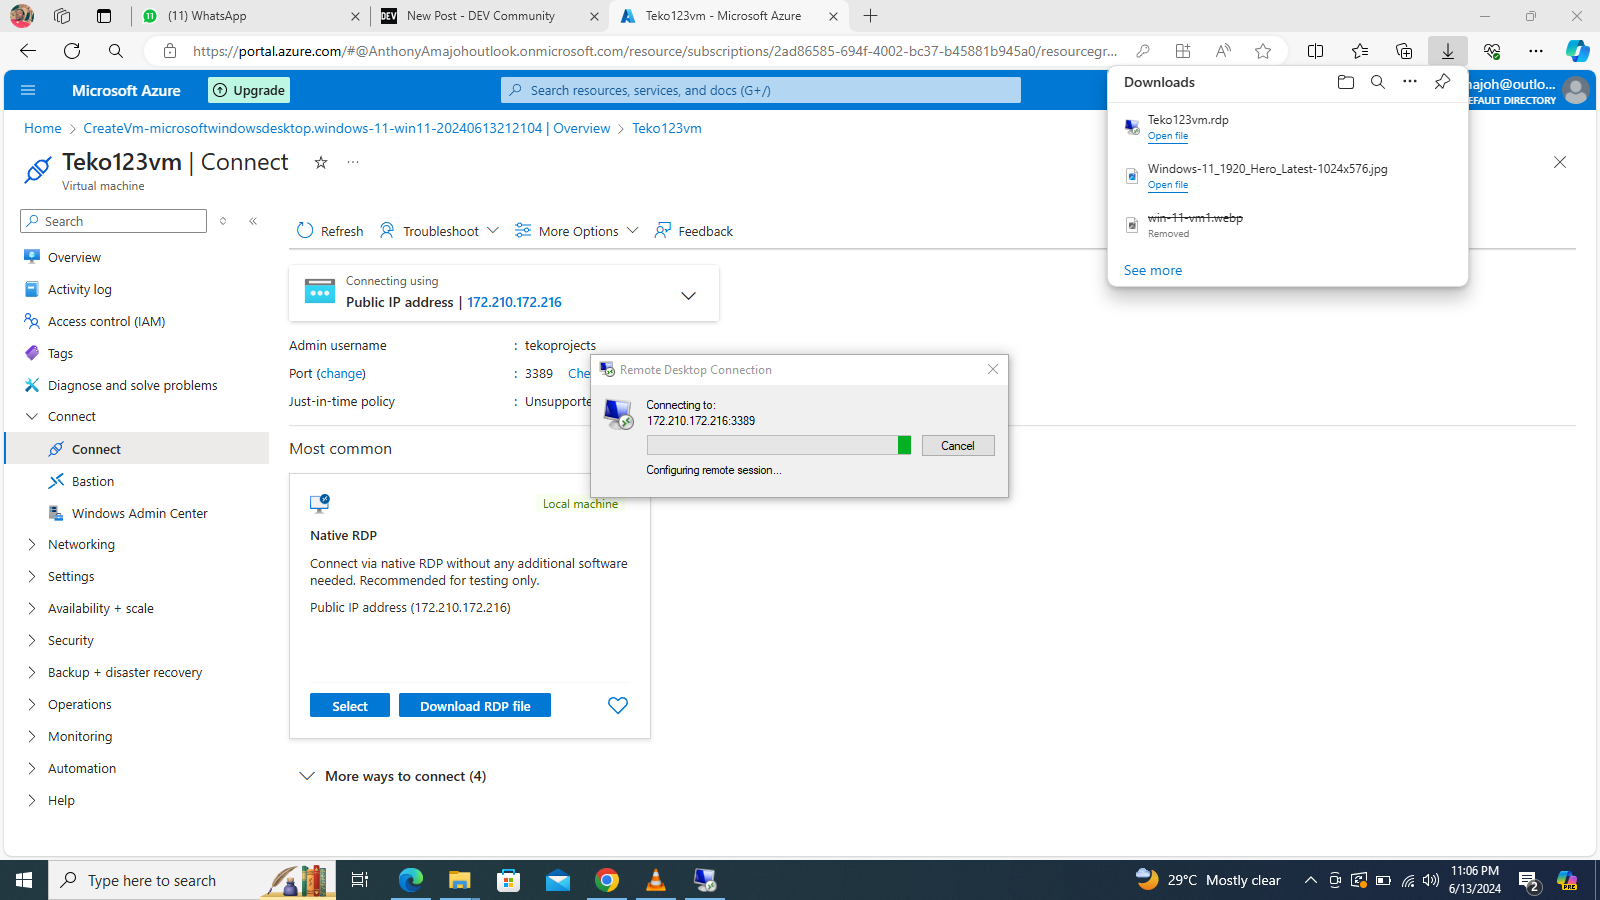Open the Azure portal hamburger menu
This screenshot has width=1600, height=900.
(28, 90)
